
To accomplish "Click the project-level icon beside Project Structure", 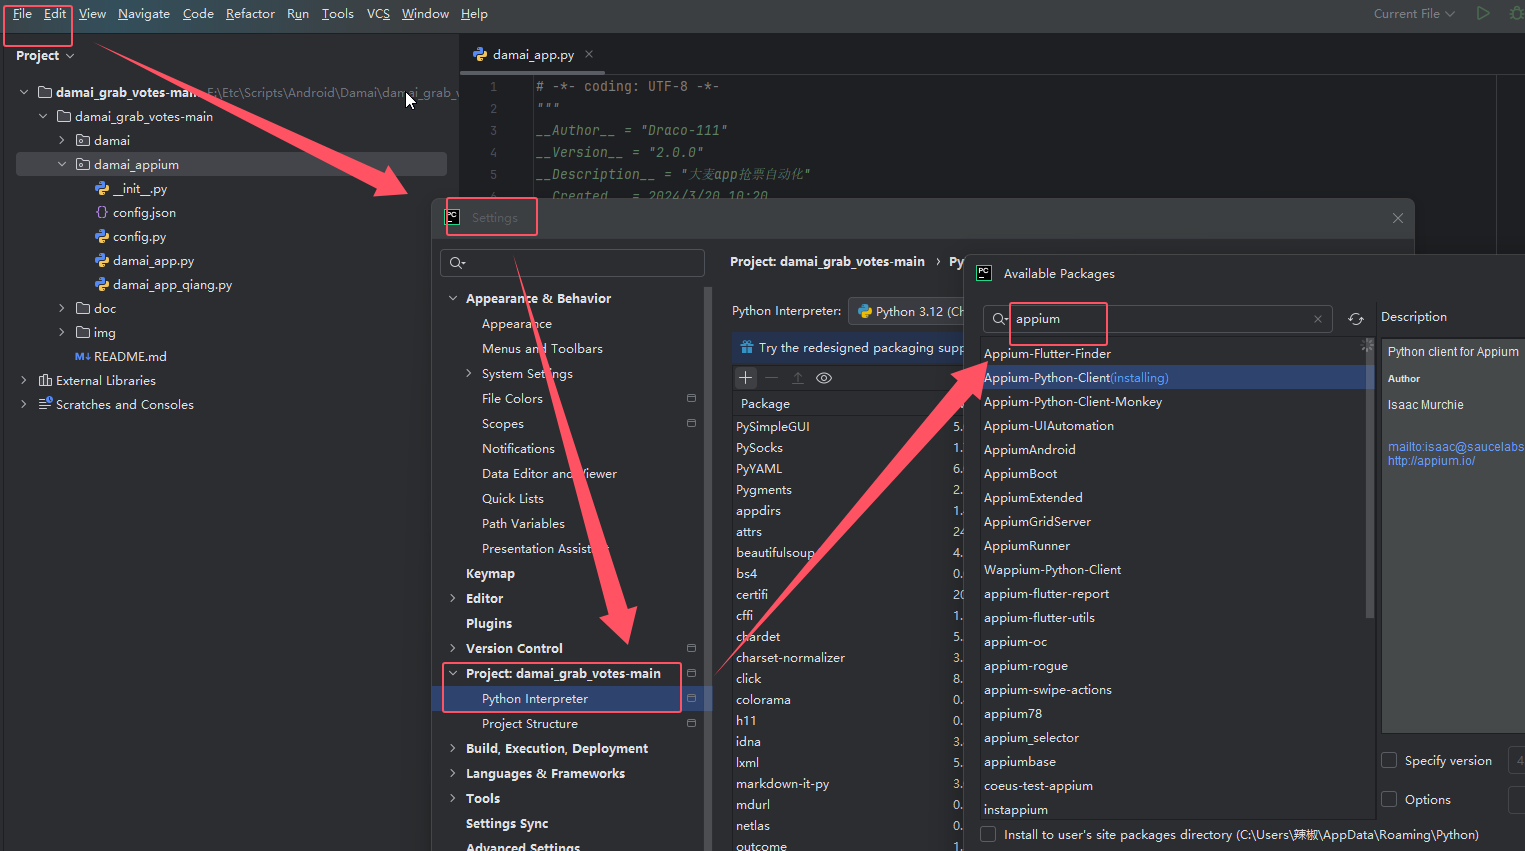I will pos(691,723).
